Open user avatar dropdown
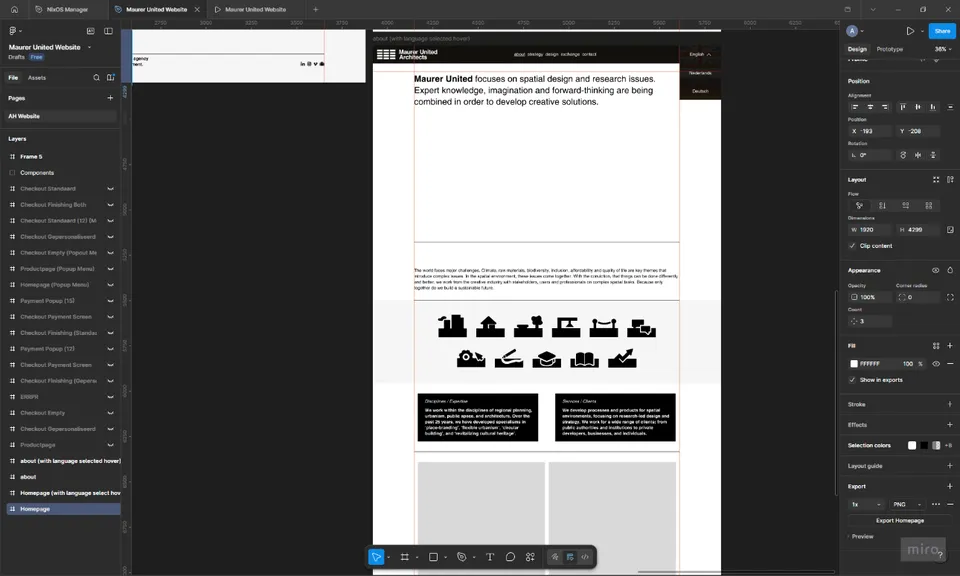The width and height of the screenshot is (960, 576). tap(855, 31)
